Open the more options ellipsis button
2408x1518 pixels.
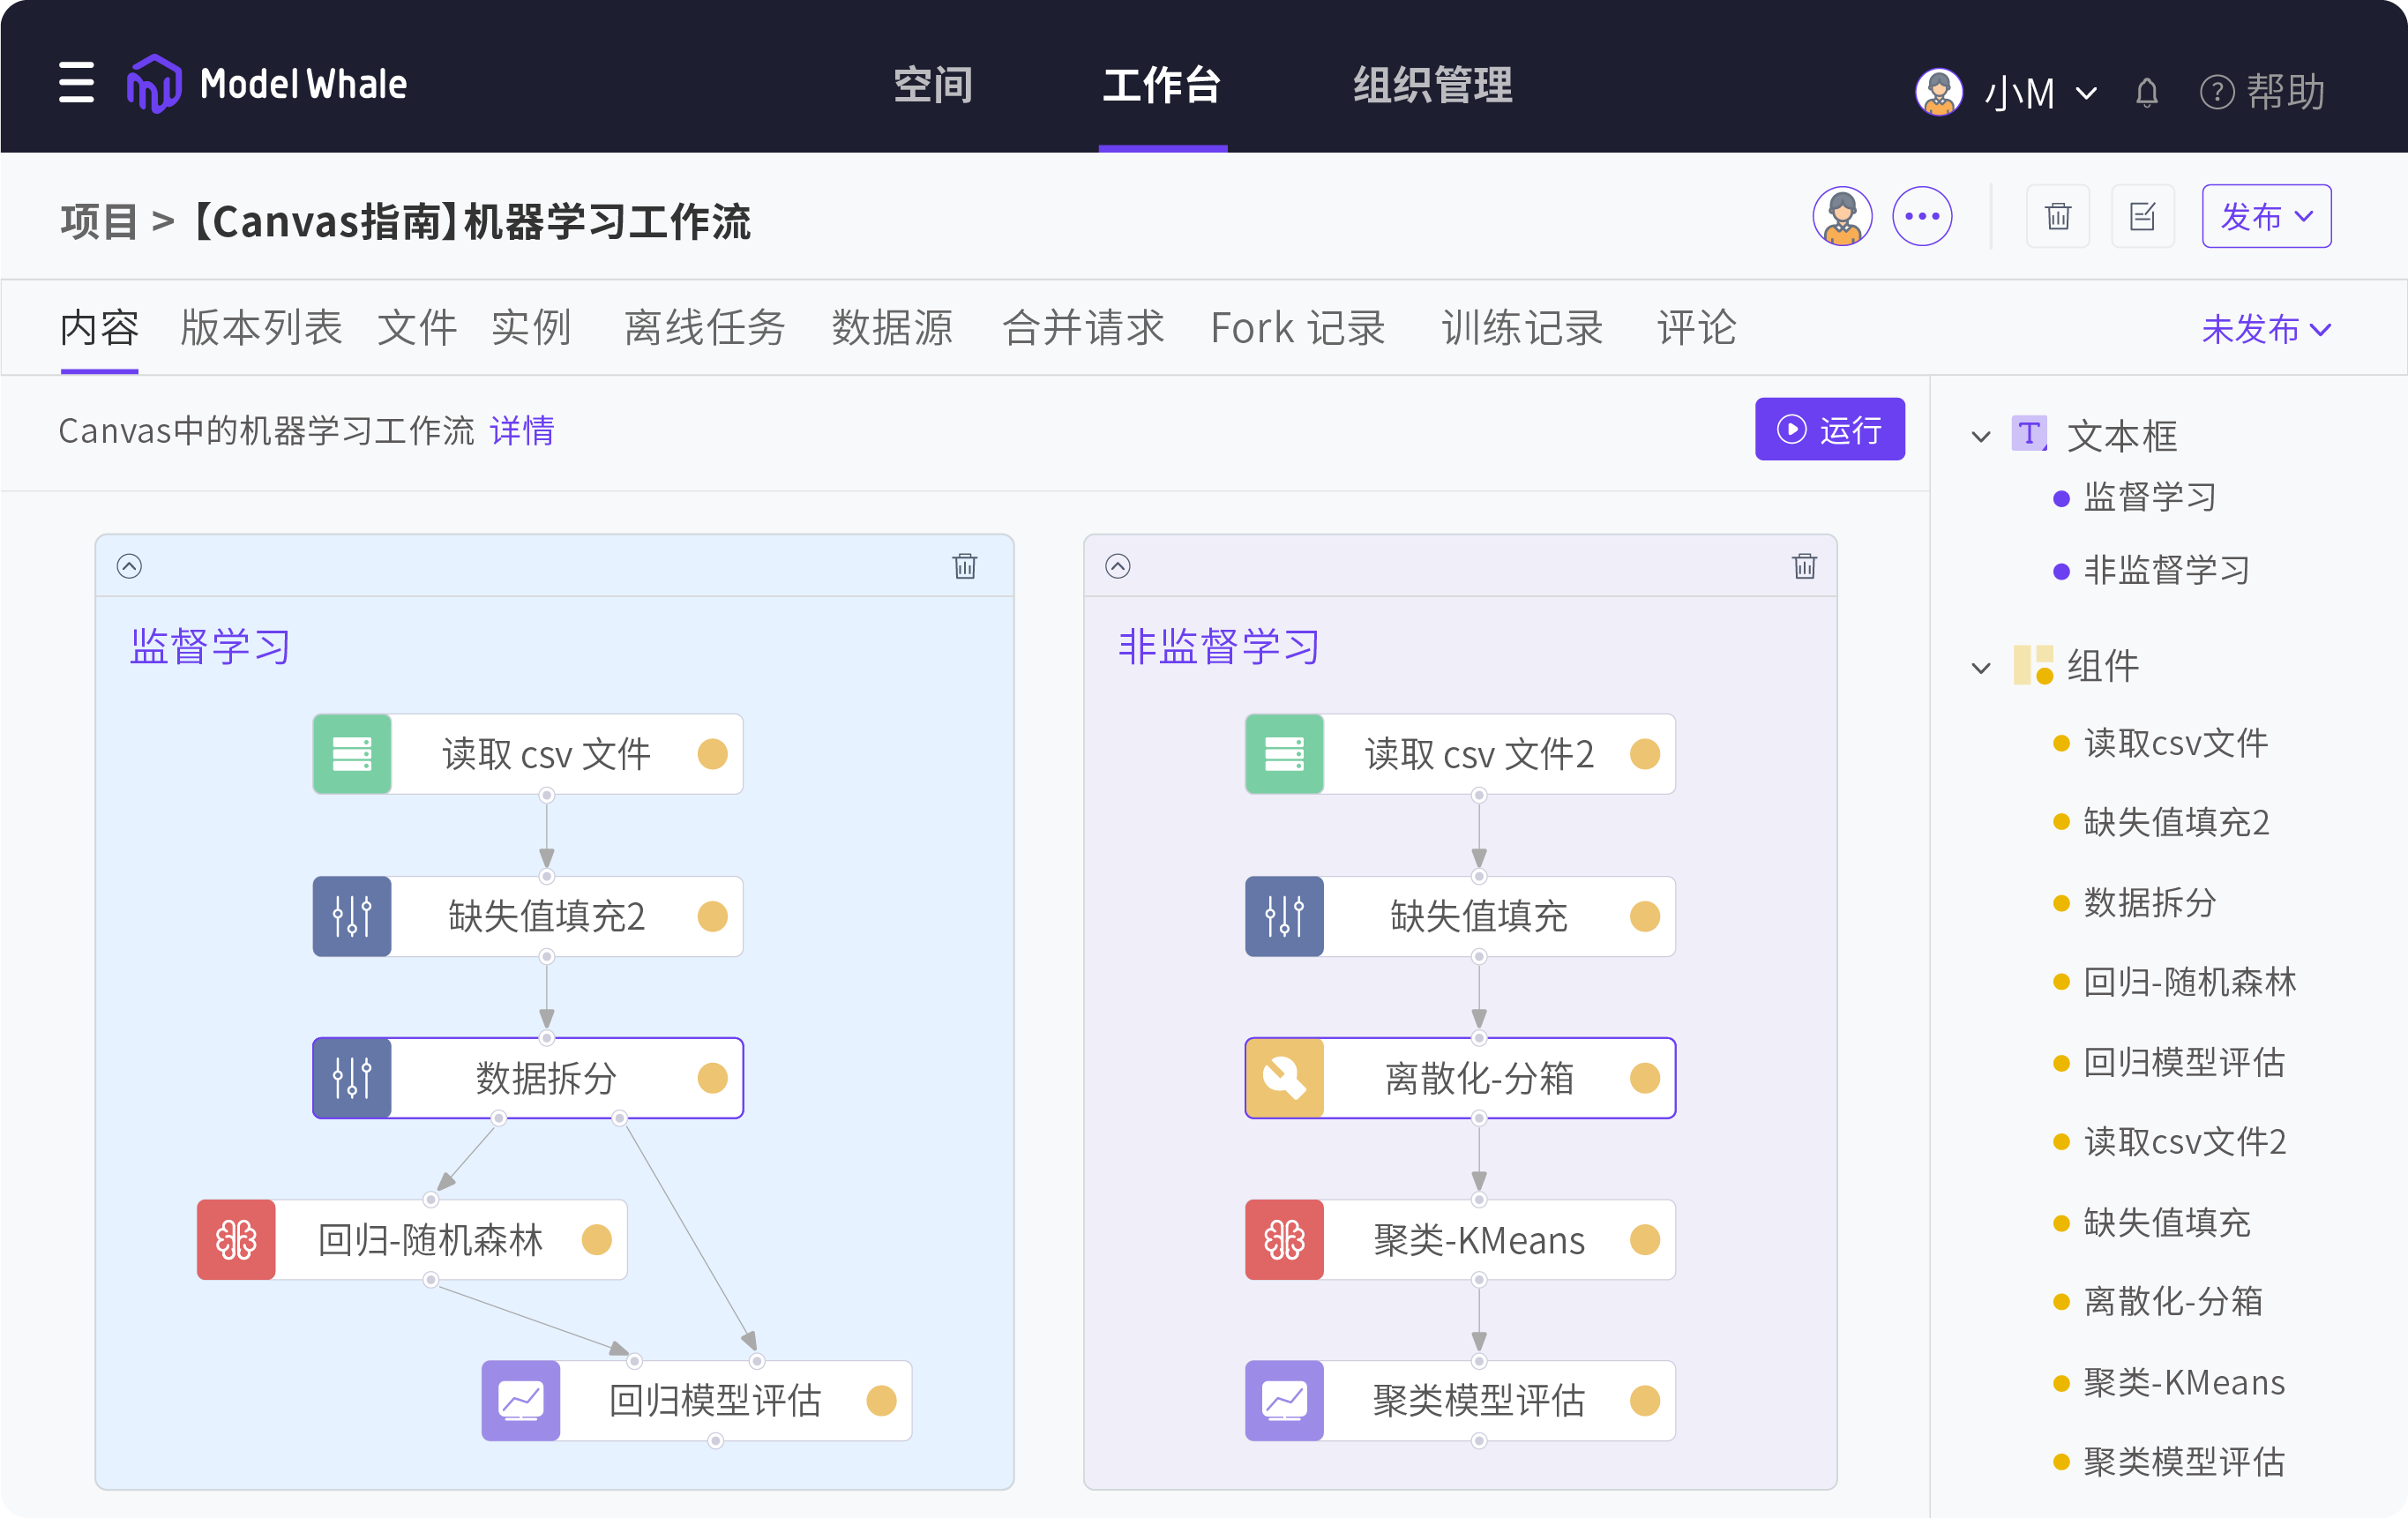[1922, 216]
